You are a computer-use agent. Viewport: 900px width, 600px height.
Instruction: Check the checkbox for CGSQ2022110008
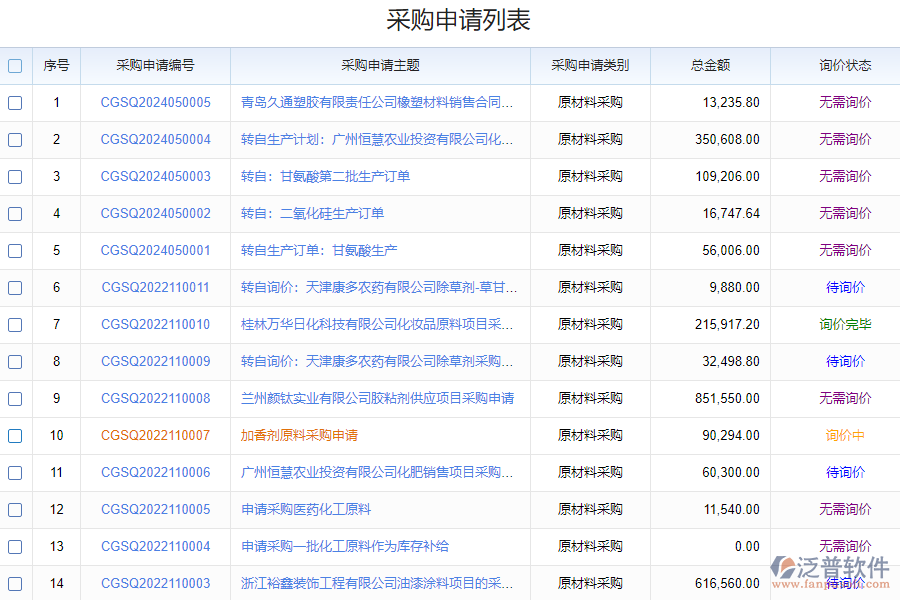[14, 398]
